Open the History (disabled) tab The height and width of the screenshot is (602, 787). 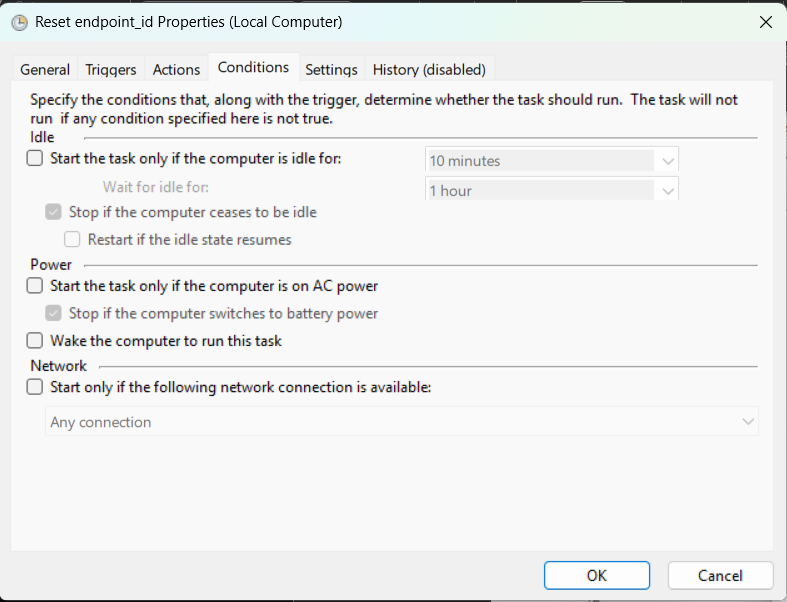[x=429, y=70]
